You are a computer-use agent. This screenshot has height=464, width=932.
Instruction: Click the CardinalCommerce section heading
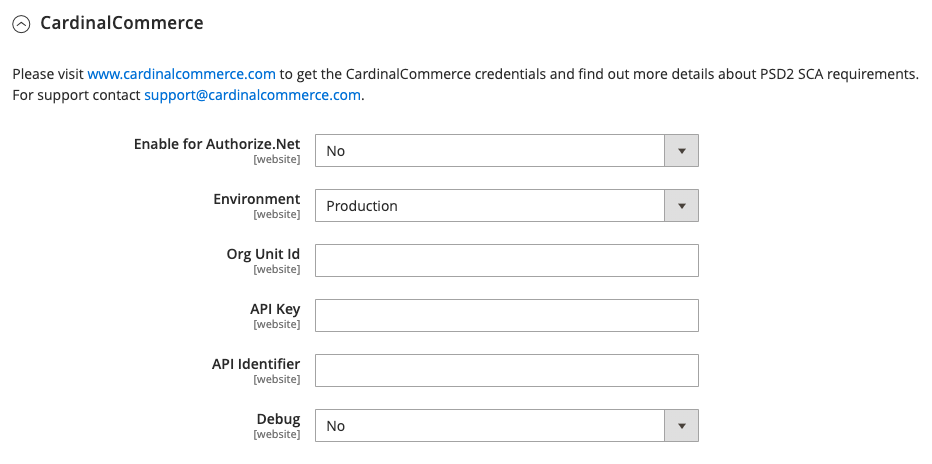click(x=122, y=23)
